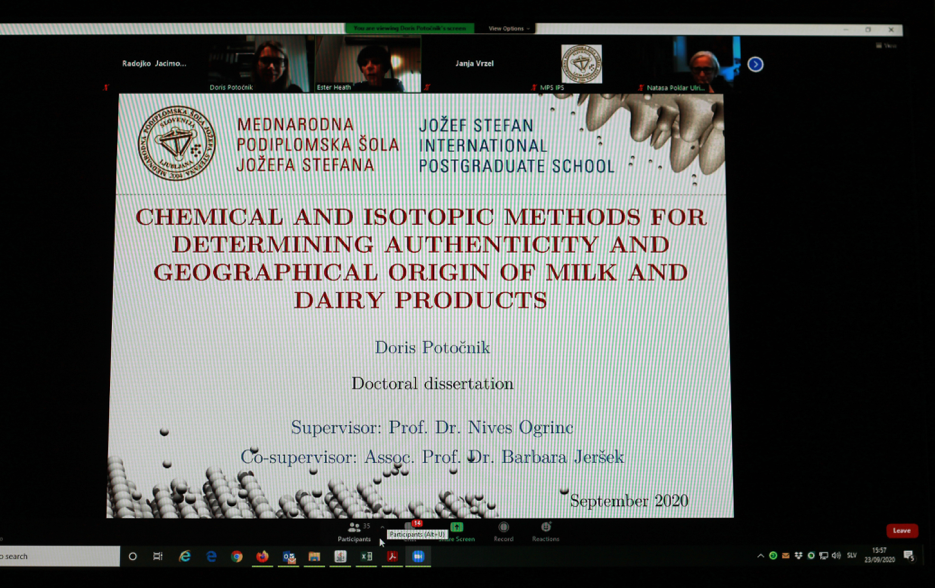Screen dimensions: 935x588
Task: Select Ester Heath's video thumbnail
Action: coord(367,65)
